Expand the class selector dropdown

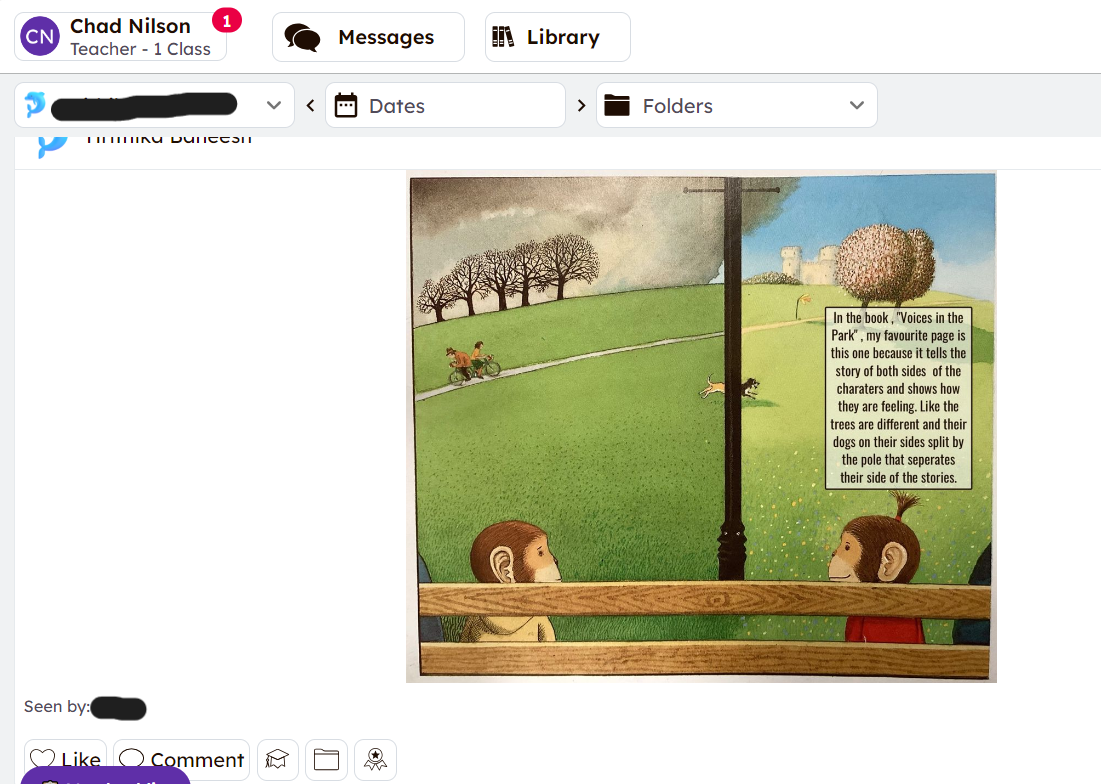coord(273,105)
